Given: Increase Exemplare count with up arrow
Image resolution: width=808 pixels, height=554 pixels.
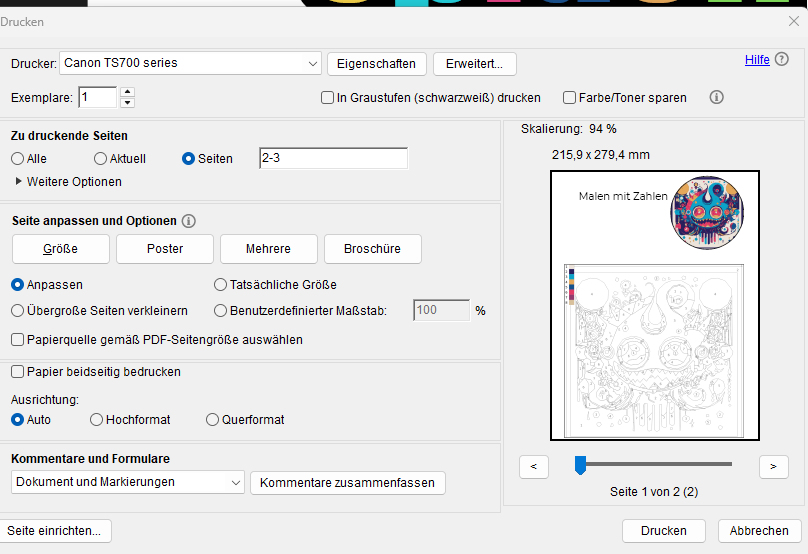Looking at the screenshot, I should pos(127,92).
